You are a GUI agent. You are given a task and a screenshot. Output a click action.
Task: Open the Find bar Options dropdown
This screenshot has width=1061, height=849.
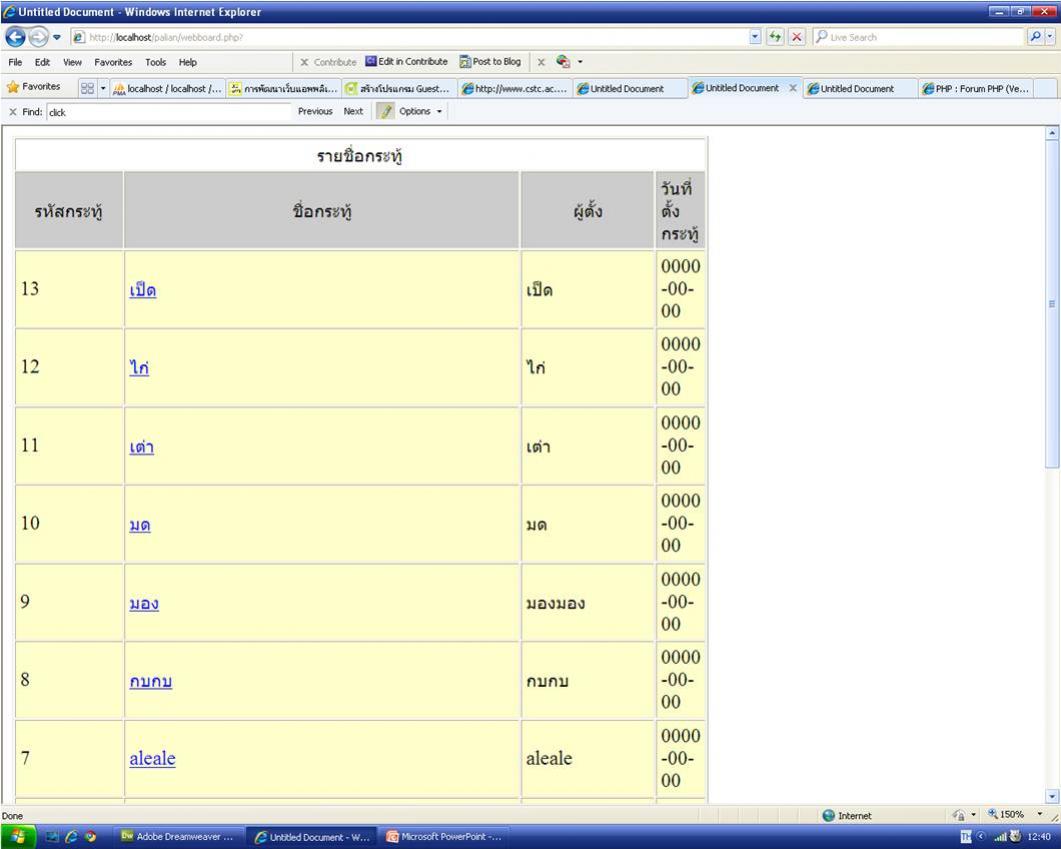click(420, 111)
